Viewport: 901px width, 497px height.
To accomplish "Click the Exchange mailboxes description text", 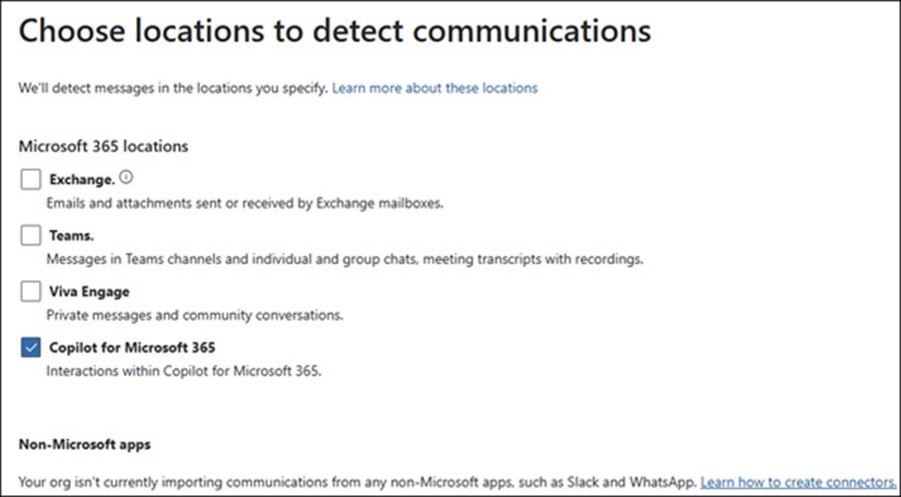I will click(245, 203).
